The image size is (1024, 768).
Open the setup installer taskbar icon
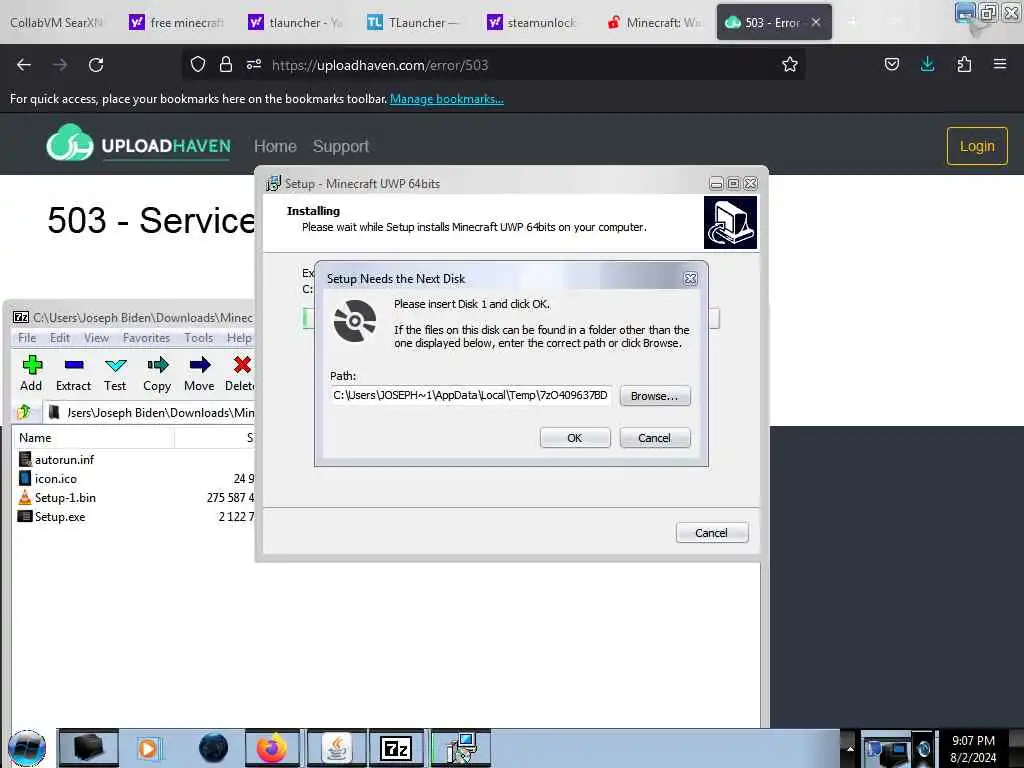coord(461,748)
